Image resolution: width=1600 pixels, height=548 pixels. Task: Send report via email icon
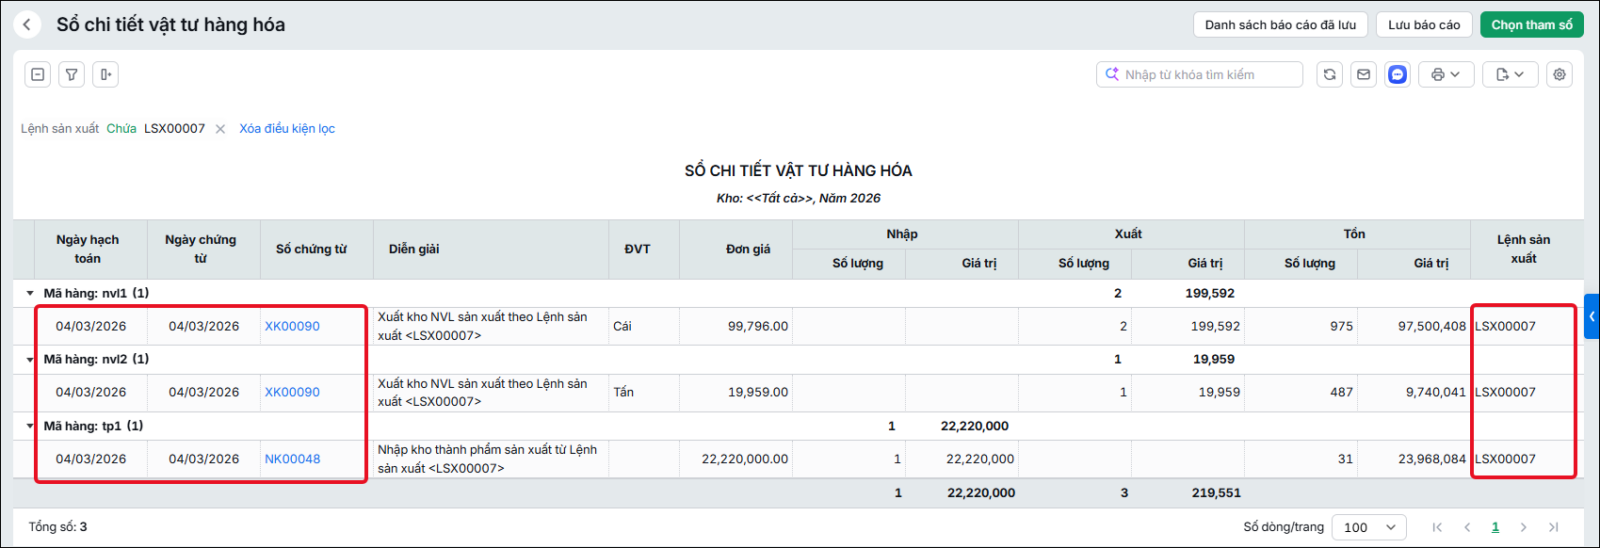pyautogui.click(x=1363, y=74)
